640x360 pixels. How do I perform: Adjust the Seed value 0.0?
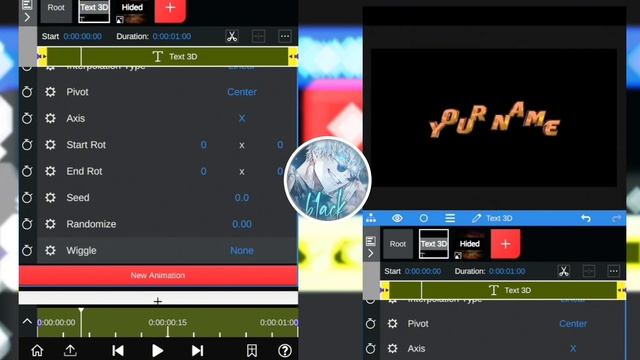coord(242,198)
